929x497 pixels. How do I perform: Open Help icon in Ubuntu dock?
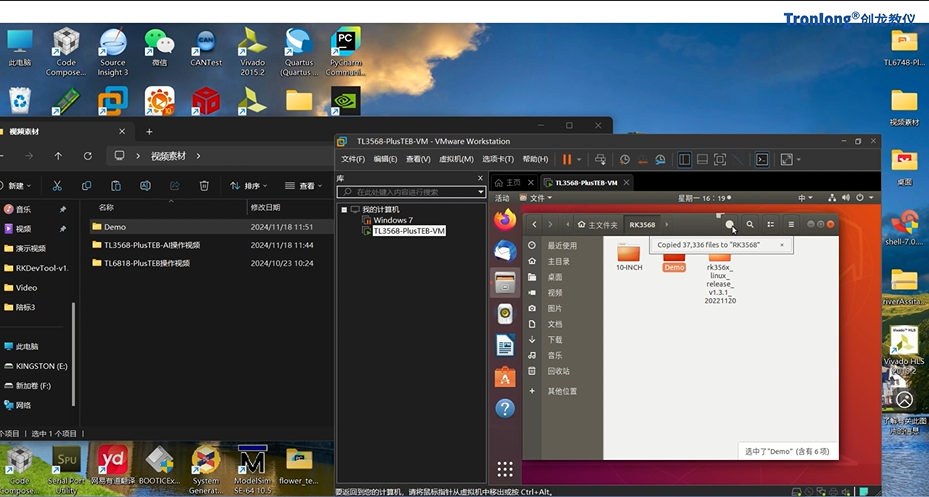[505, 408]
